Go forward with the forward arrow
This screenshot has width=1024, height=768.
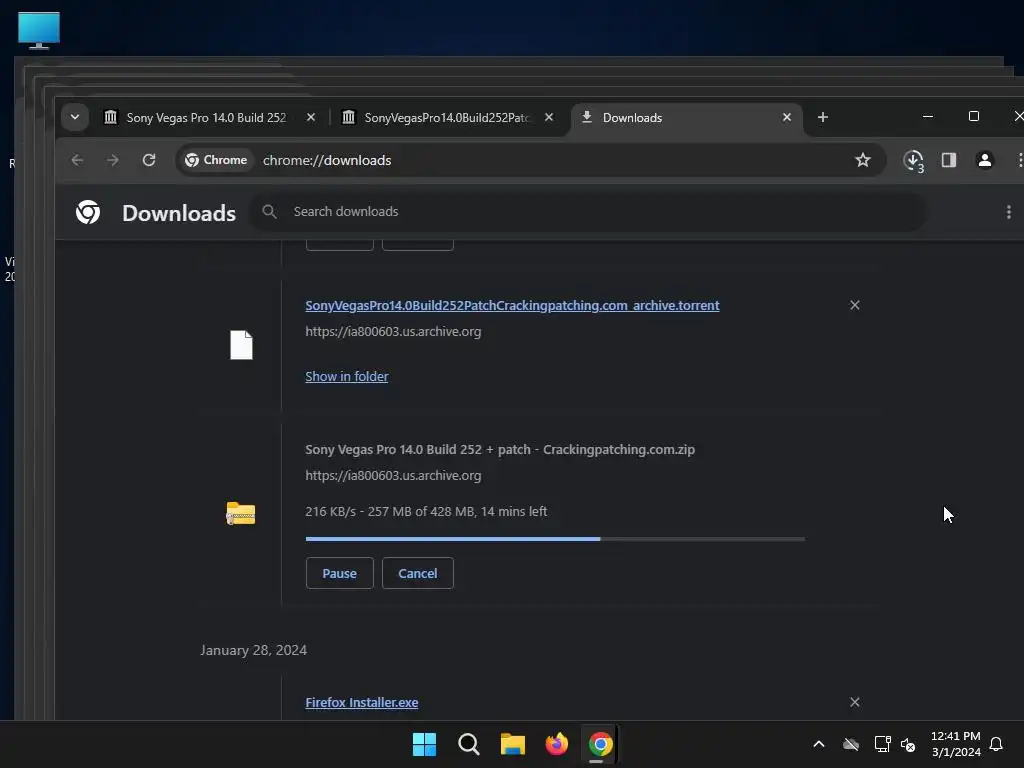(112, 160)
